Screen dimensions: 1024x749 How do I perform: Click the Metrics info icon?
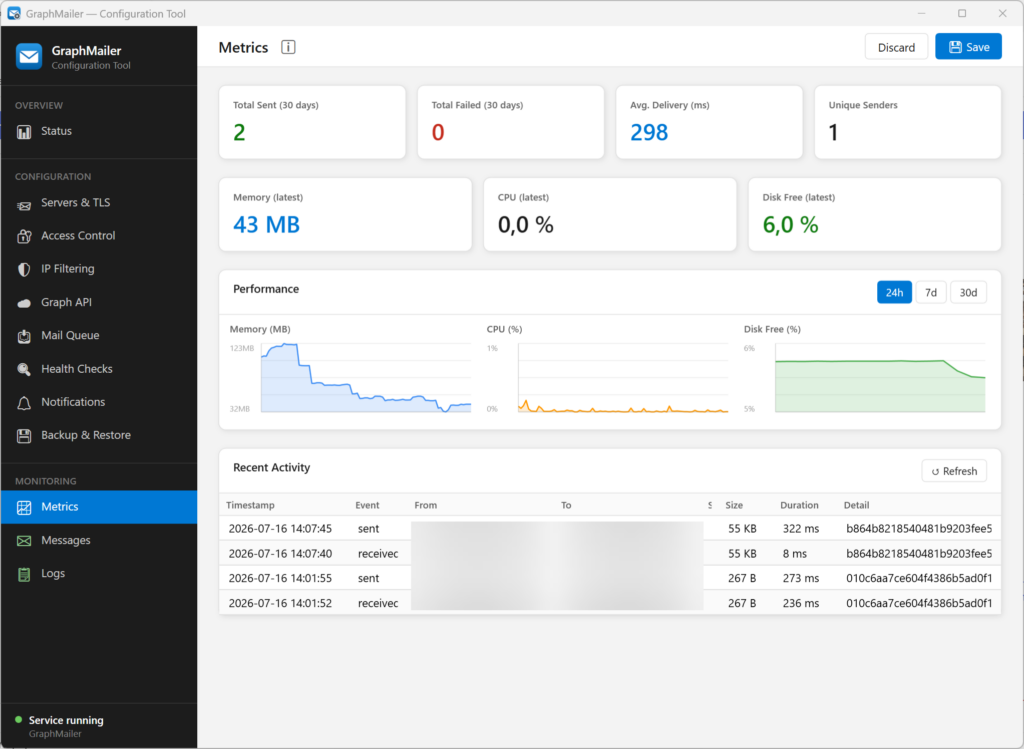[x=288, y=47]
